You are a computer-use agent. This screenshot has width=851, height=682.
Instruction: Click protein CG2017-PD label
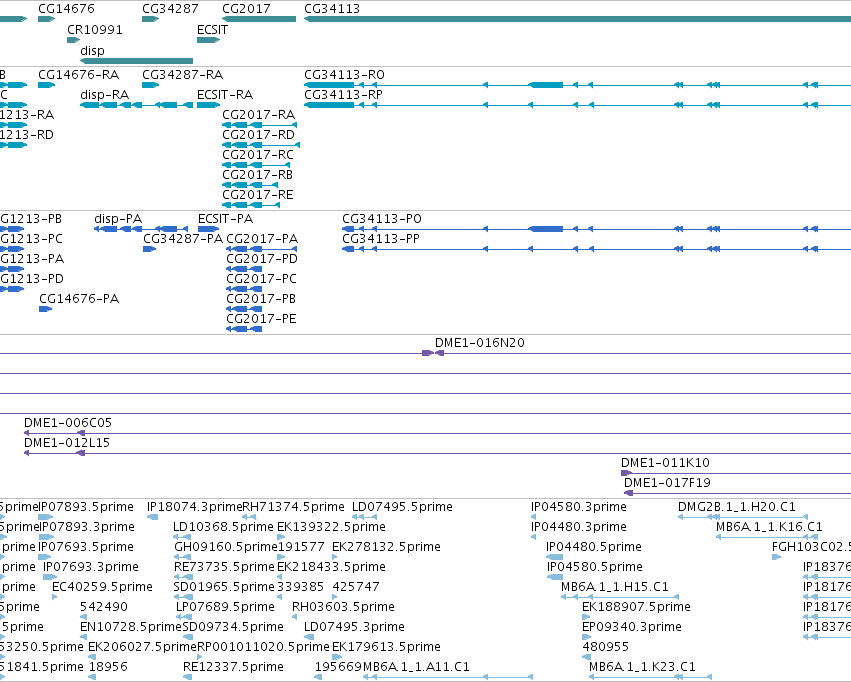tap(262, 259)
